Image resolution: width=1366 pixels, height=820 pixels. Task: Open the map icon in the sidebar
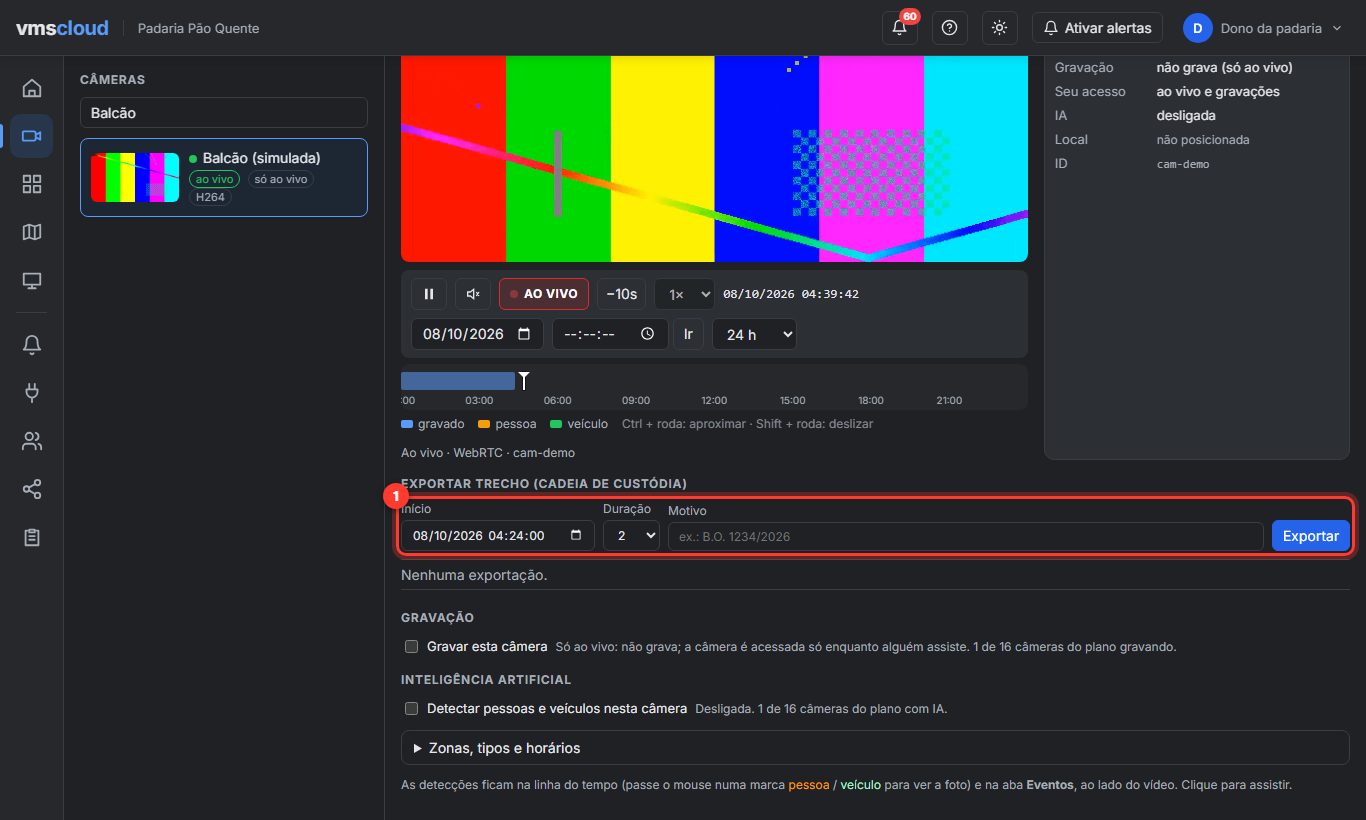point(32,232)
